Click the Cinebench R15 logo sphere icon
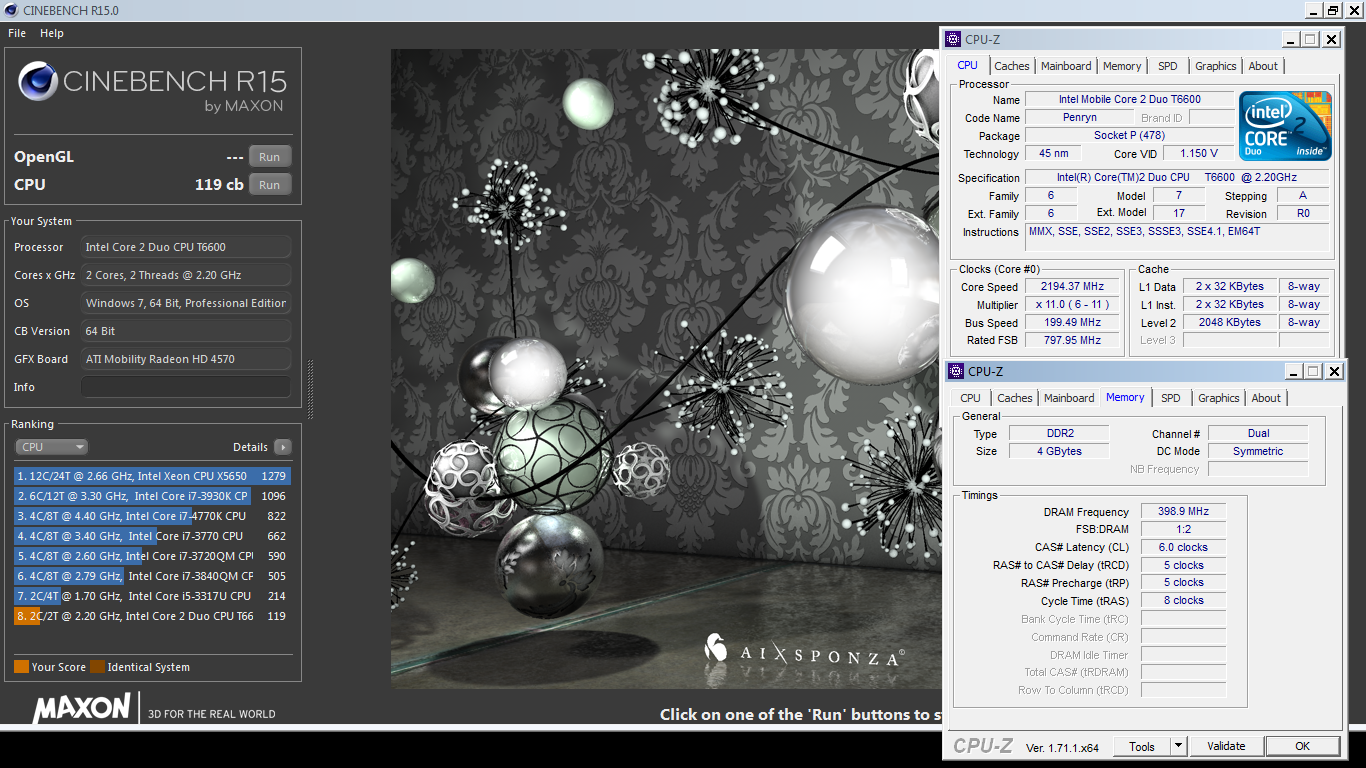The width and height of the screenshot is (1366, 768). click(x=37, y=81)
